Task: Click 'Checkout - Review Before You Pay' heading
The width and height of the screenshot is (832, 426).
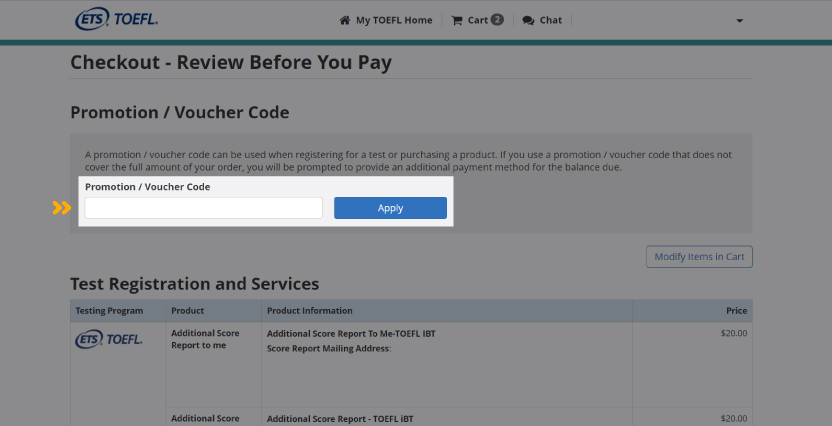Action: (x=231, y=63)
